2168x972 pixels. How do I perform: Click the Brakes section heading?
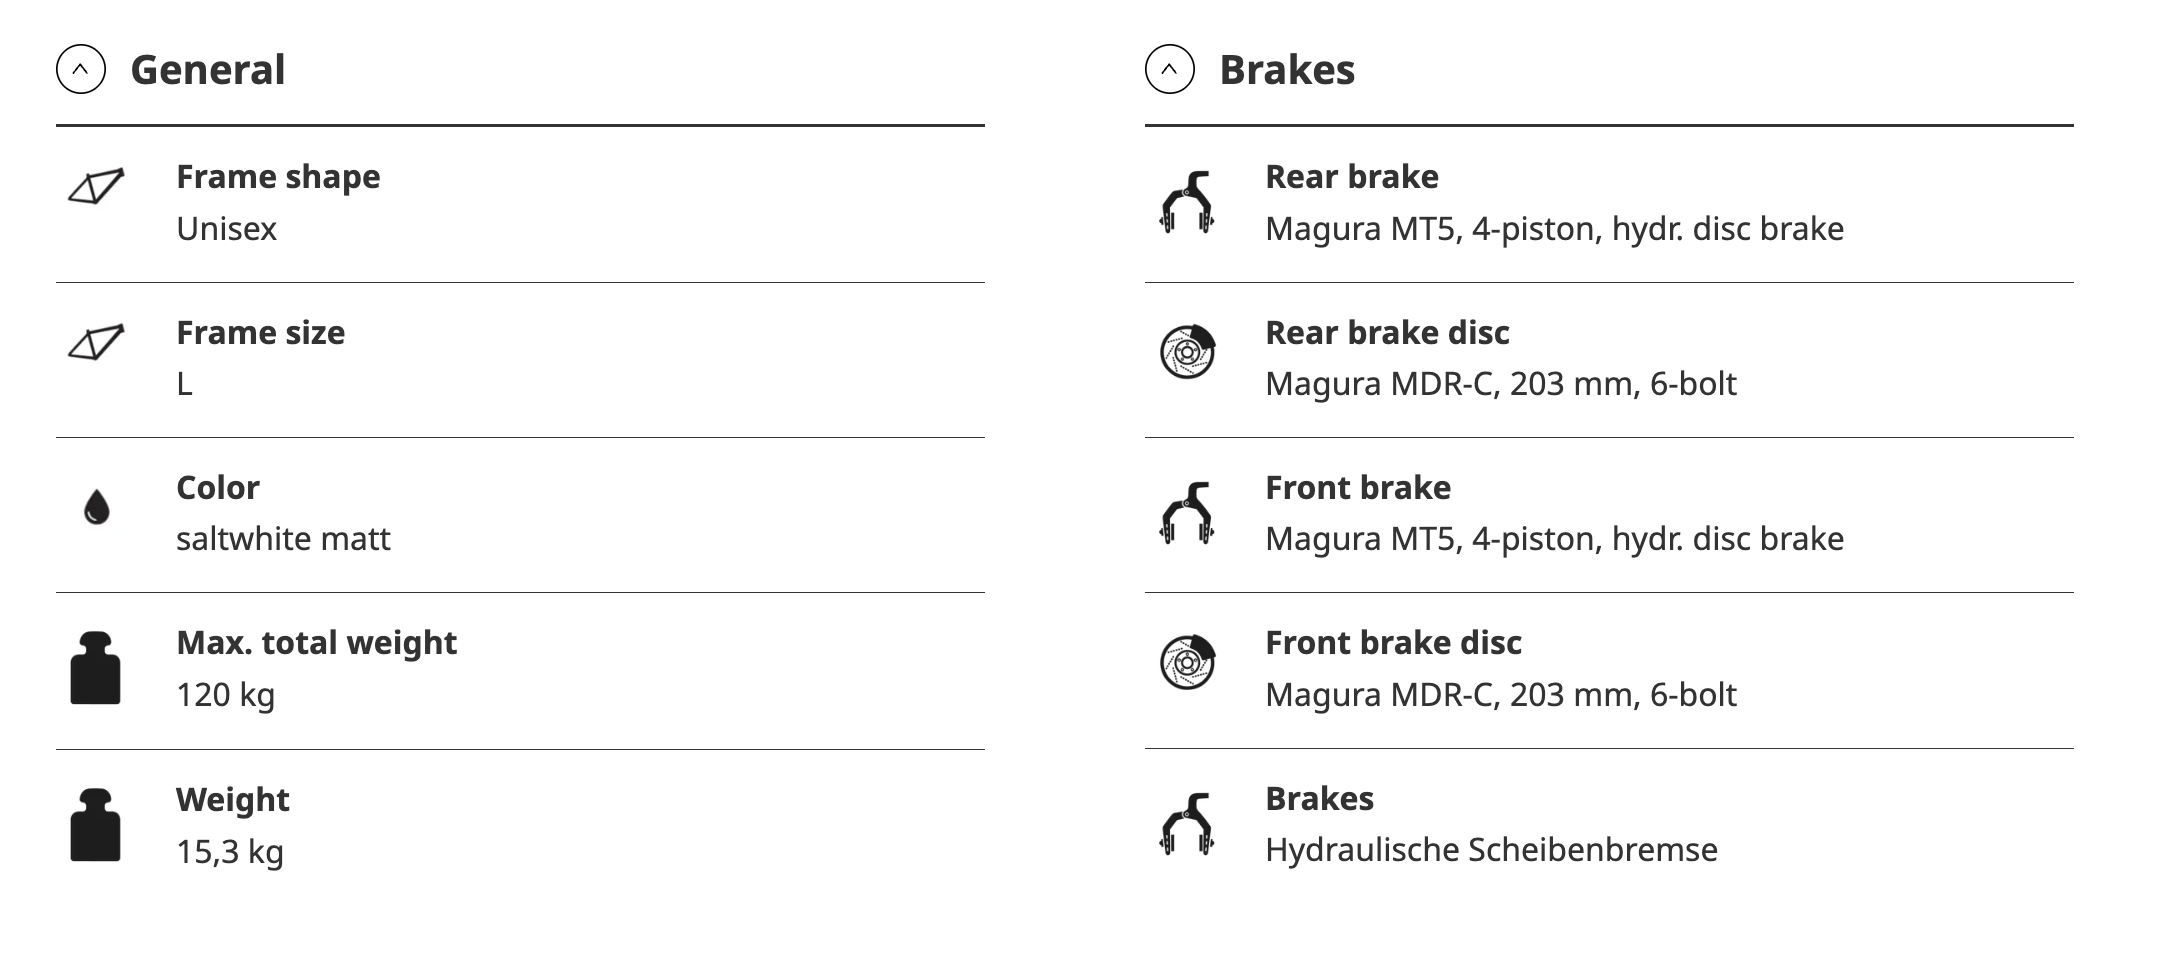pos(1287,70)
